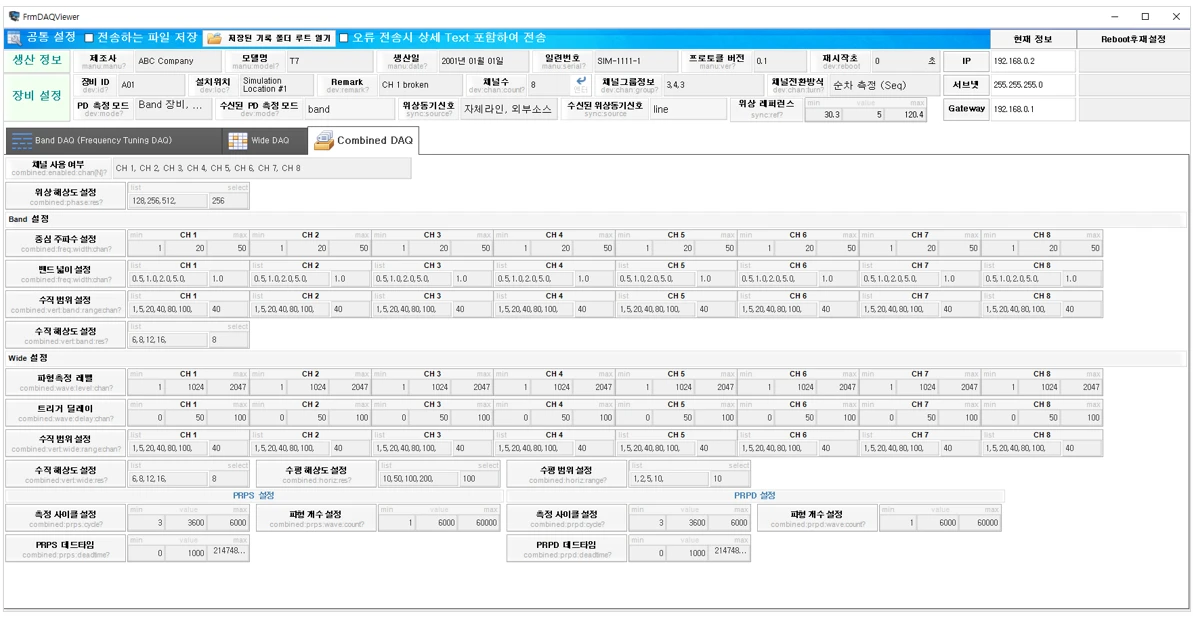
Task: Click the Reboot후재설정 button
Action: [1133, 39]
